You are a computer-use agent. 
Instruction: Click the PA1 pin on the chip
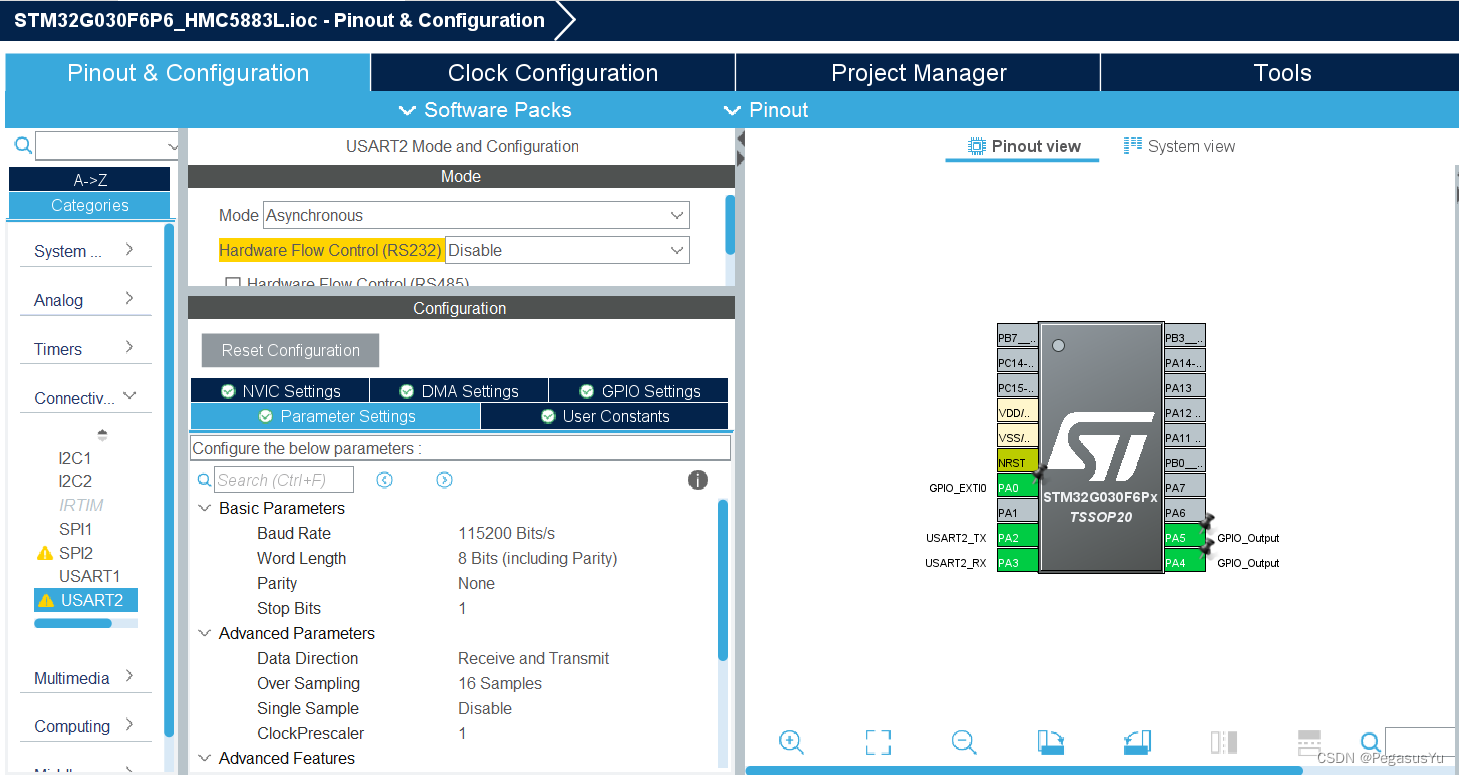(x=1017, y=512)
